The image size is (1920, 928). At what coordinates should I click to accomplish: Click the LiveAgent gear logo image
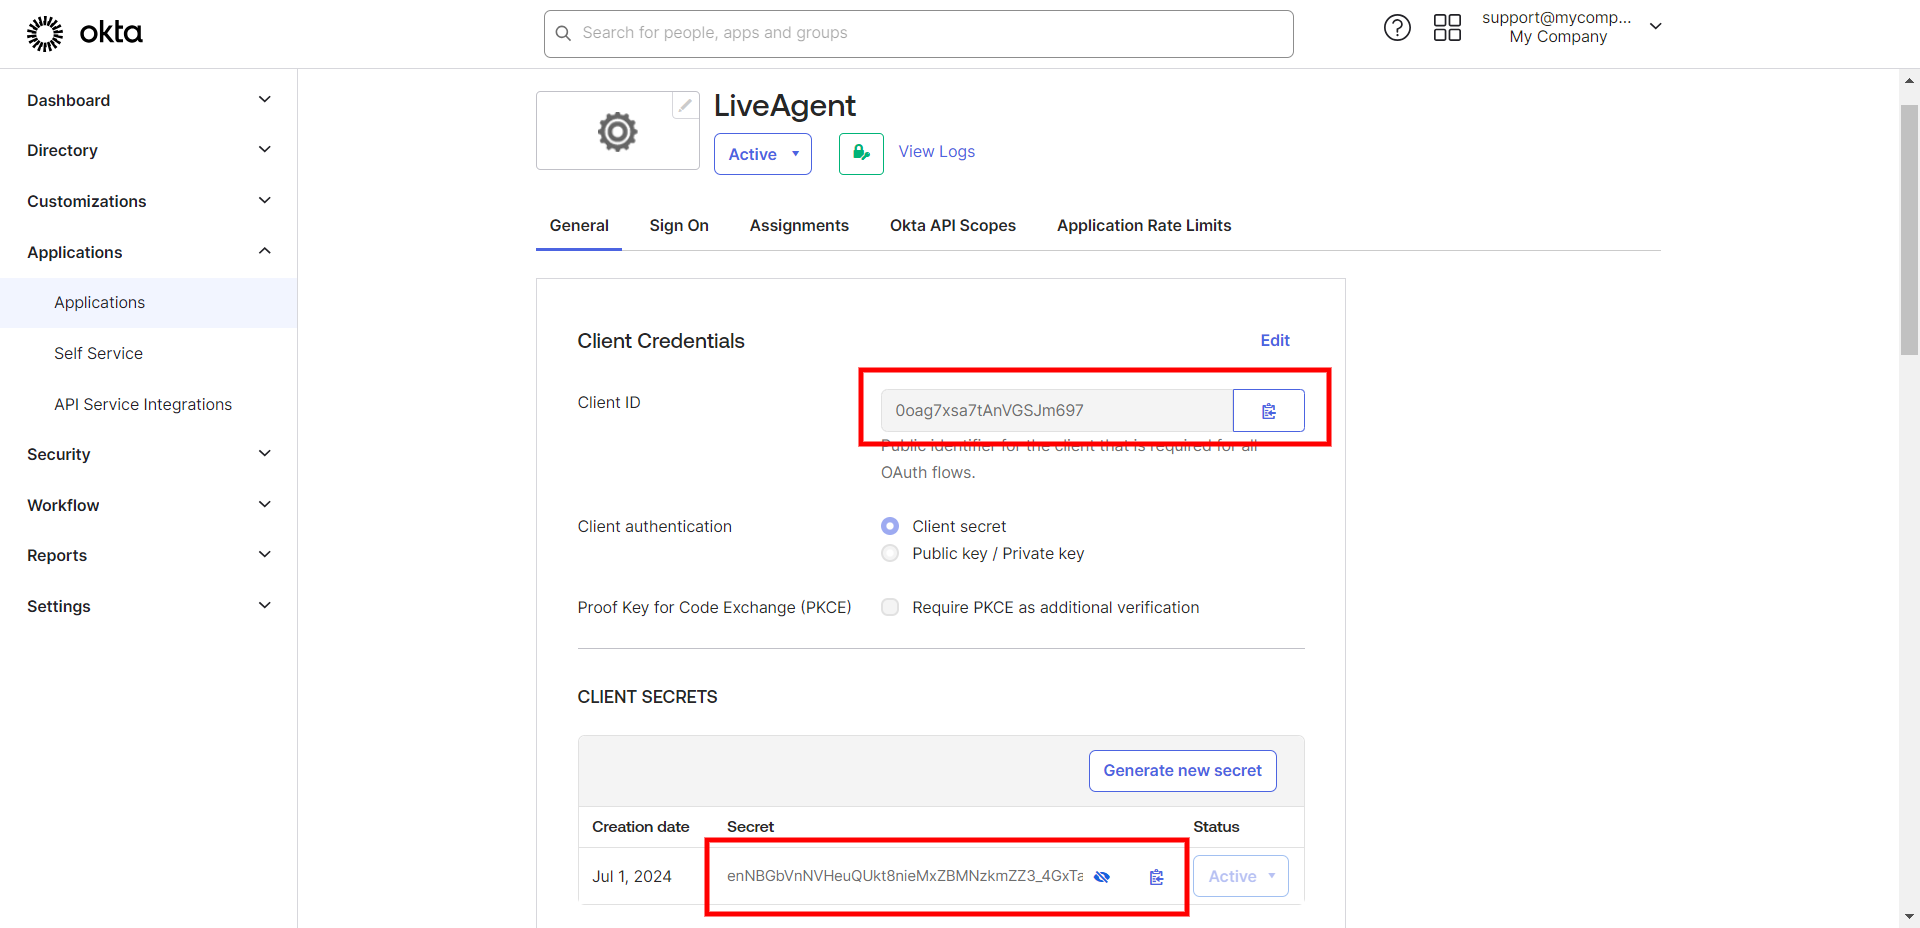tap(617, 132)
